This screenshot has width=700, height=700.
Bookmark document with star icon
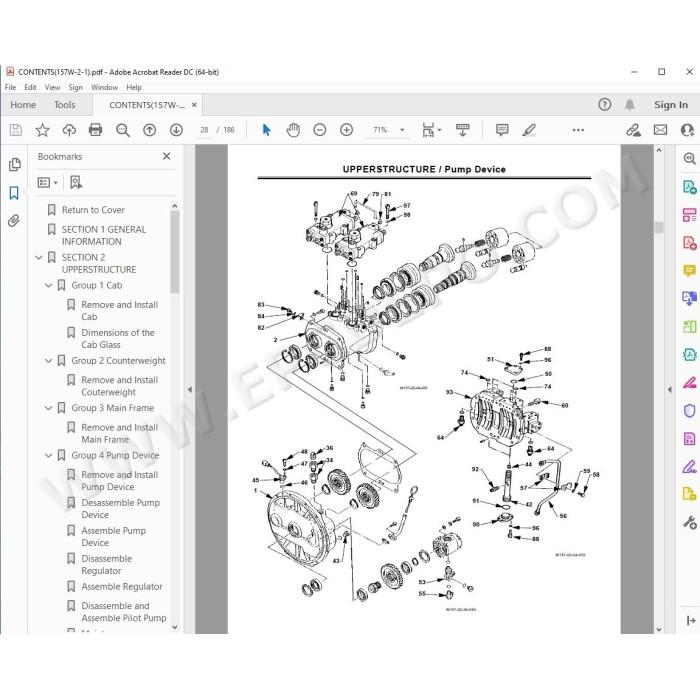(x=42, y=130)
